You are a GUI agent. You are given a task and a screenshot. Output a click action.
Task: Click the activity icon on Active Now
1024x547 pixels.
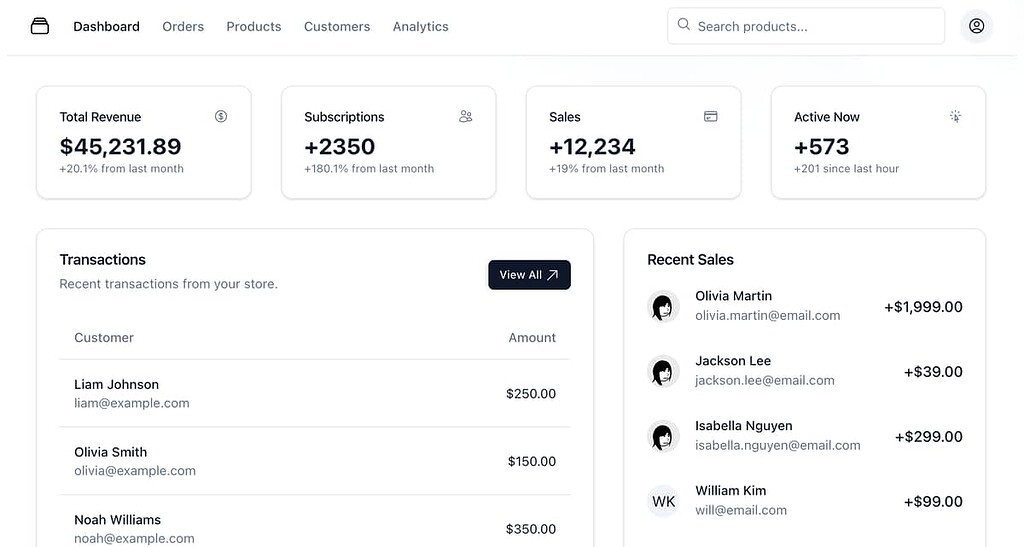click(x=955, y=116)
